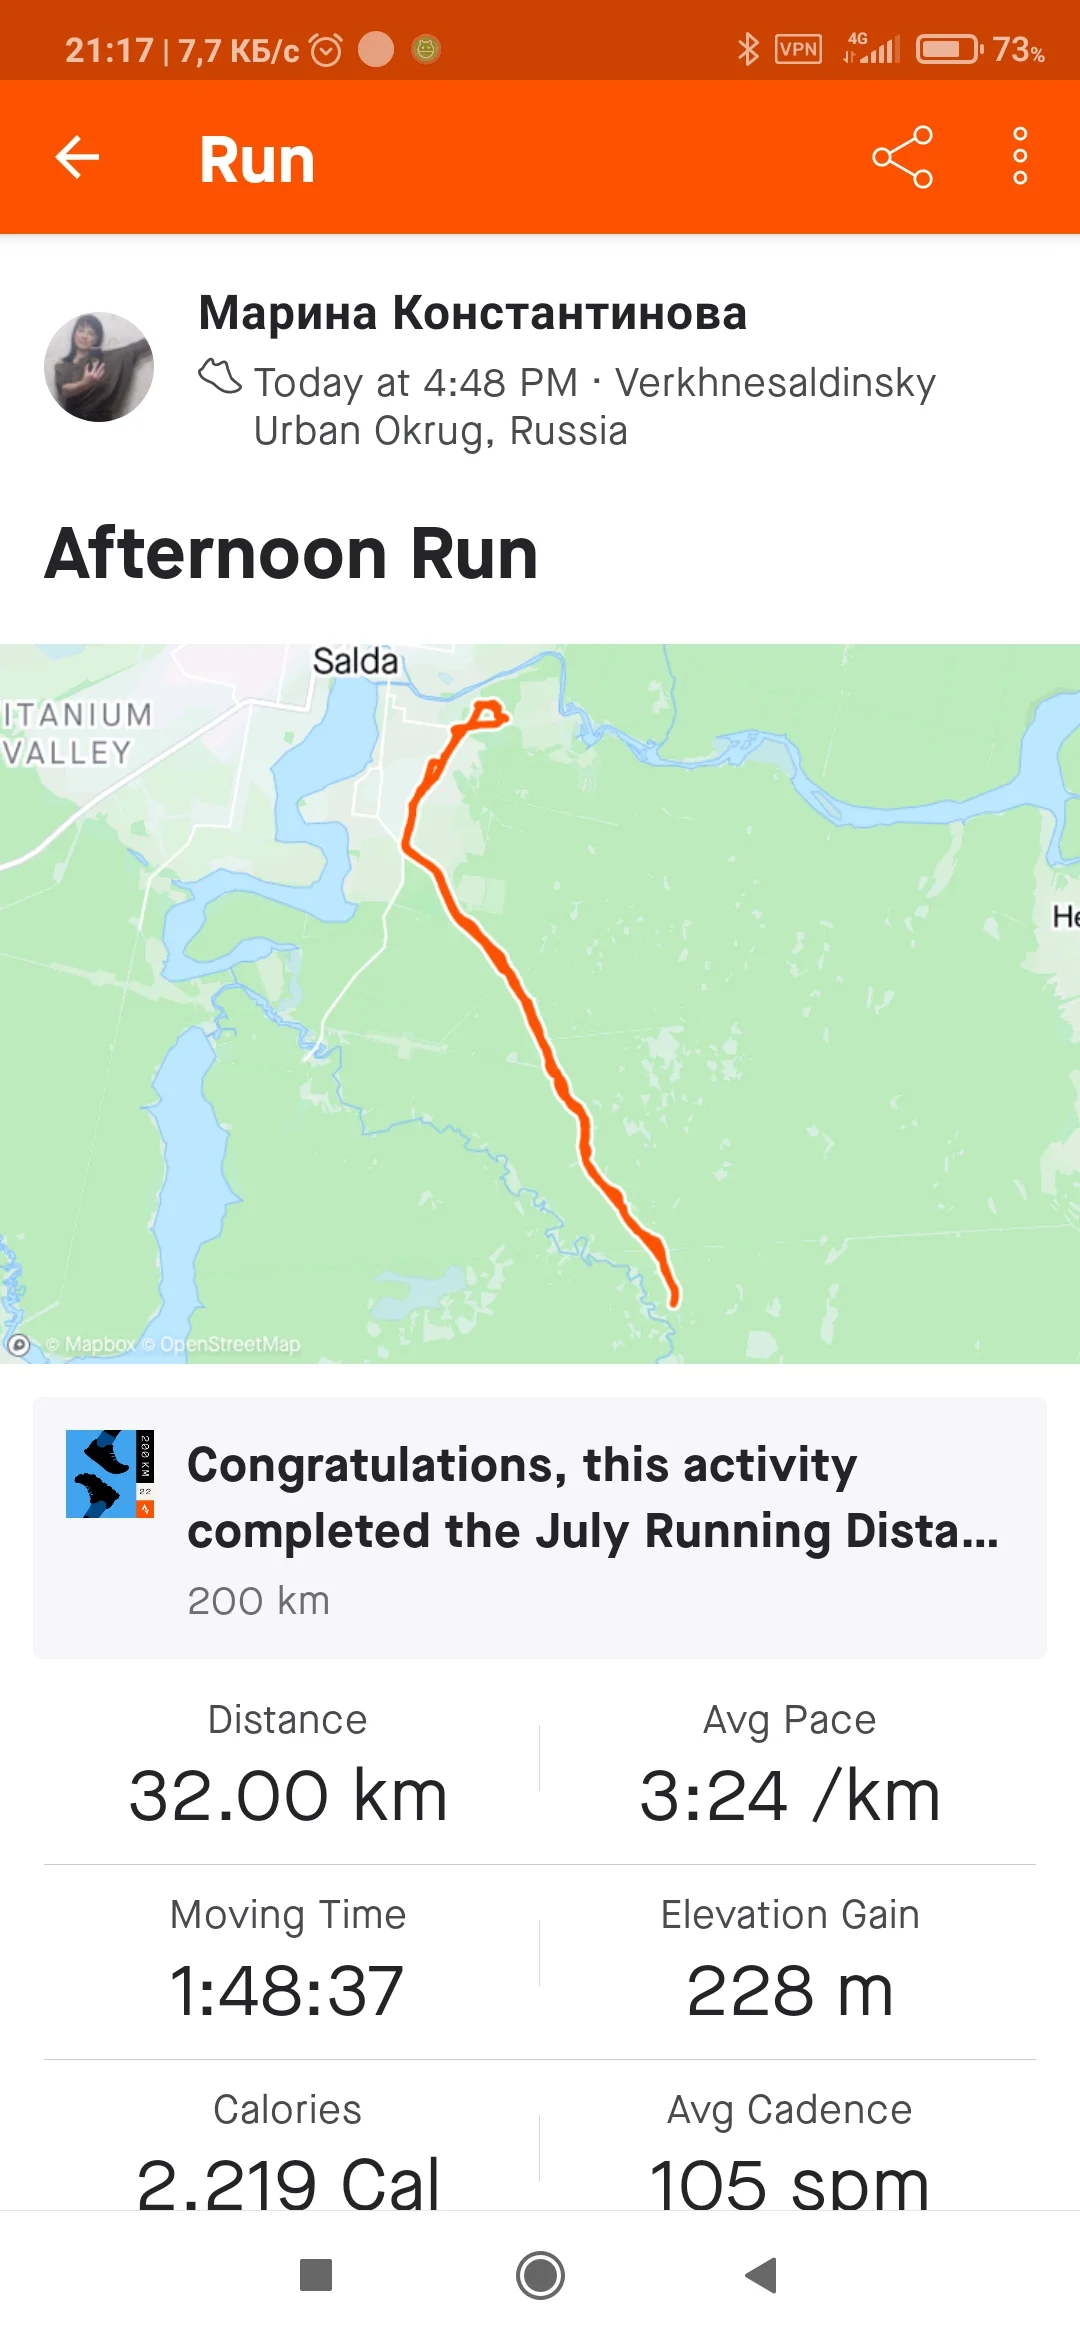
Task: Tap the Afternoon Run activity title
Action: tap(292, 553)
